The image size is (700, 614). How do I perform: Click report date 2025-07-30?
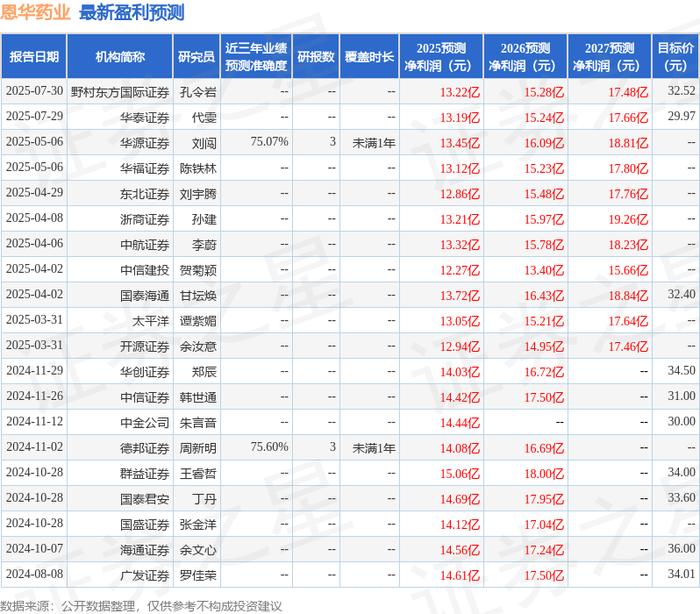[34, 91]
